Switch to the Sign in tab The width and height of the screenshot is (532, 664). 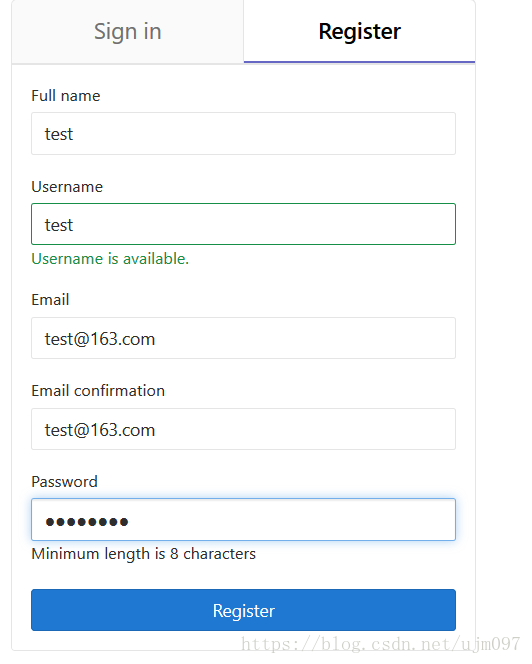click(x=127, y=32)
